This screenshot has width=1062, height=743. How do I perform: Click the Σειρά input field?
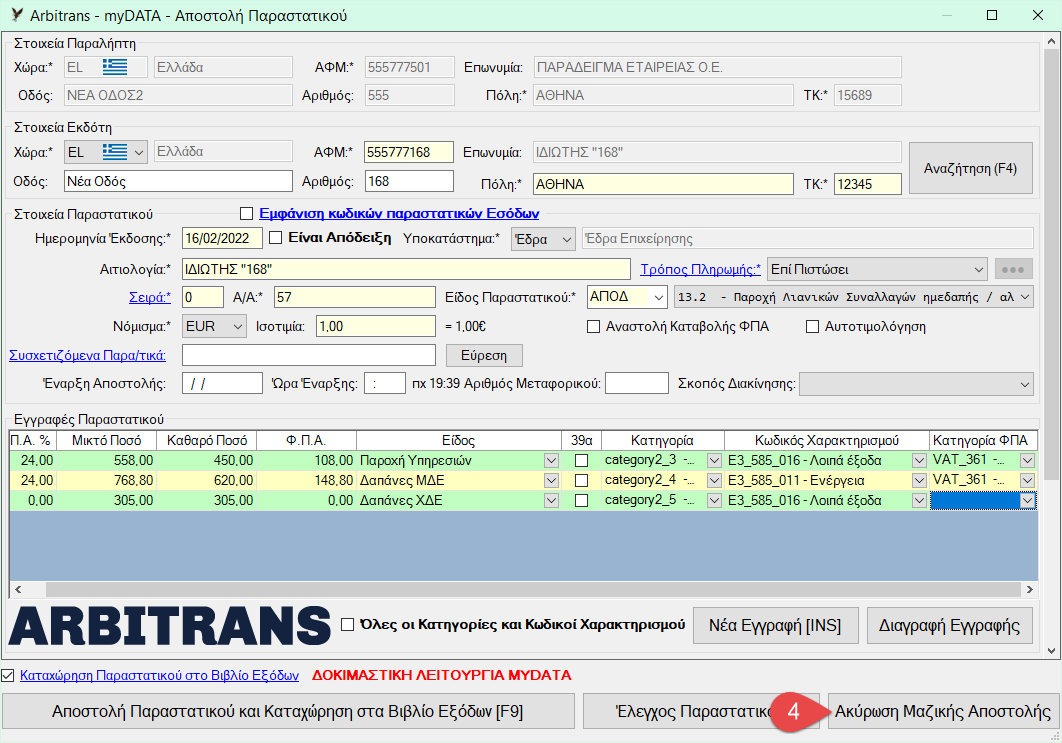[x=203, y=297]
